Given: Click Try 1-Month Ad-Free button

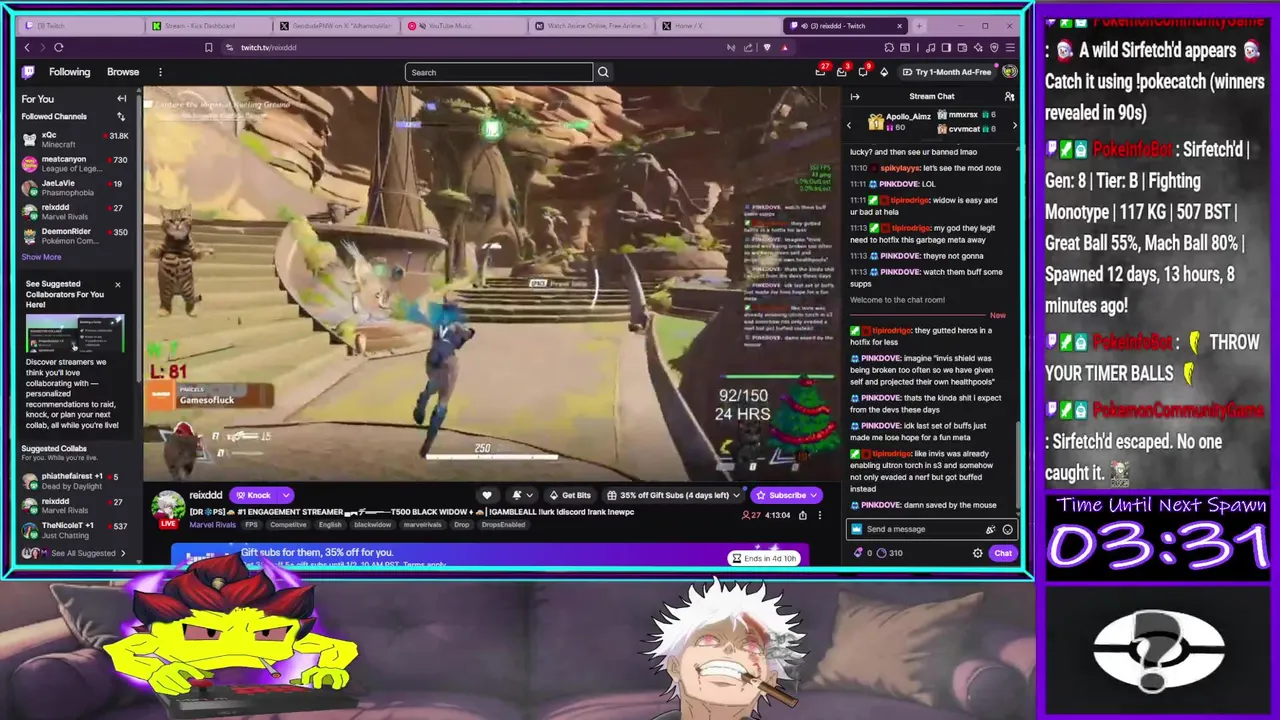Looking at the screenshot, I should click(947, 72).
